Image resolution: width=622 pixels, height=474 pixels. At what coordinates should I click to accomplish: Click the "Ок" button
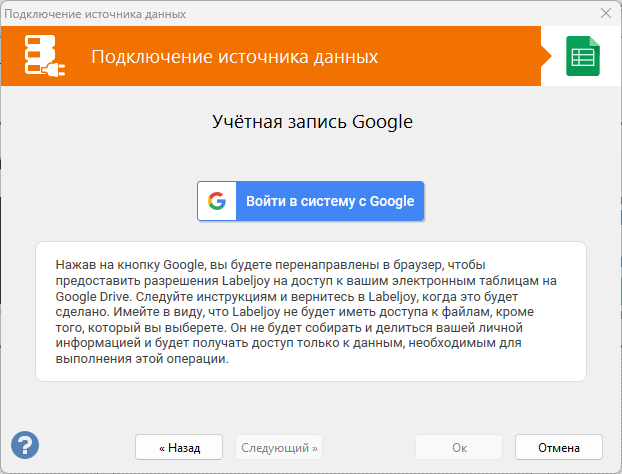pyautogui.click(x=459, y=447)
